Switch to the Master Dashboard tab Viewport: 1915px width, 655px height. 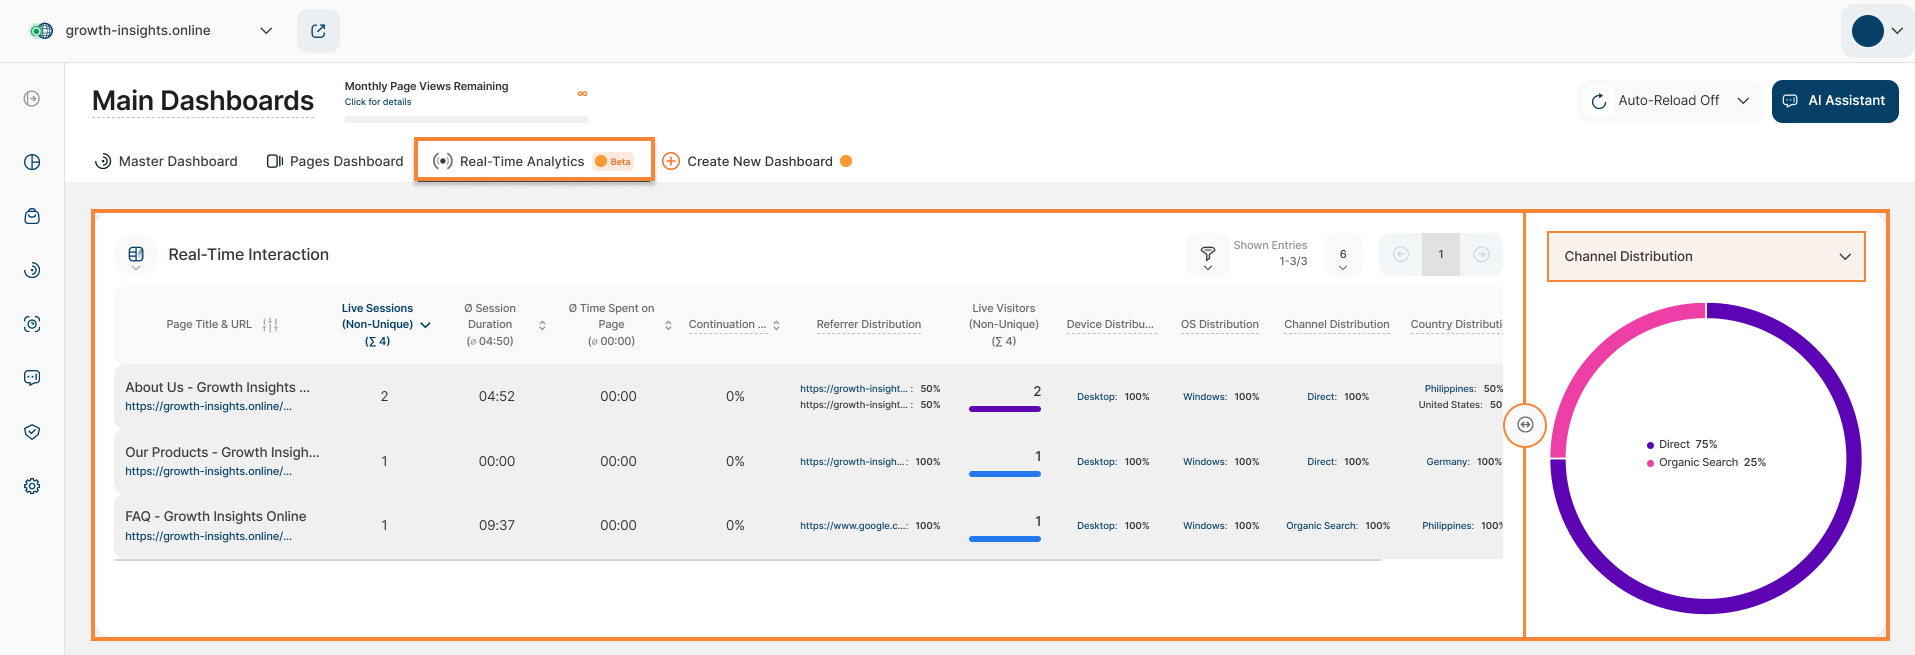[x=166, y=161]
